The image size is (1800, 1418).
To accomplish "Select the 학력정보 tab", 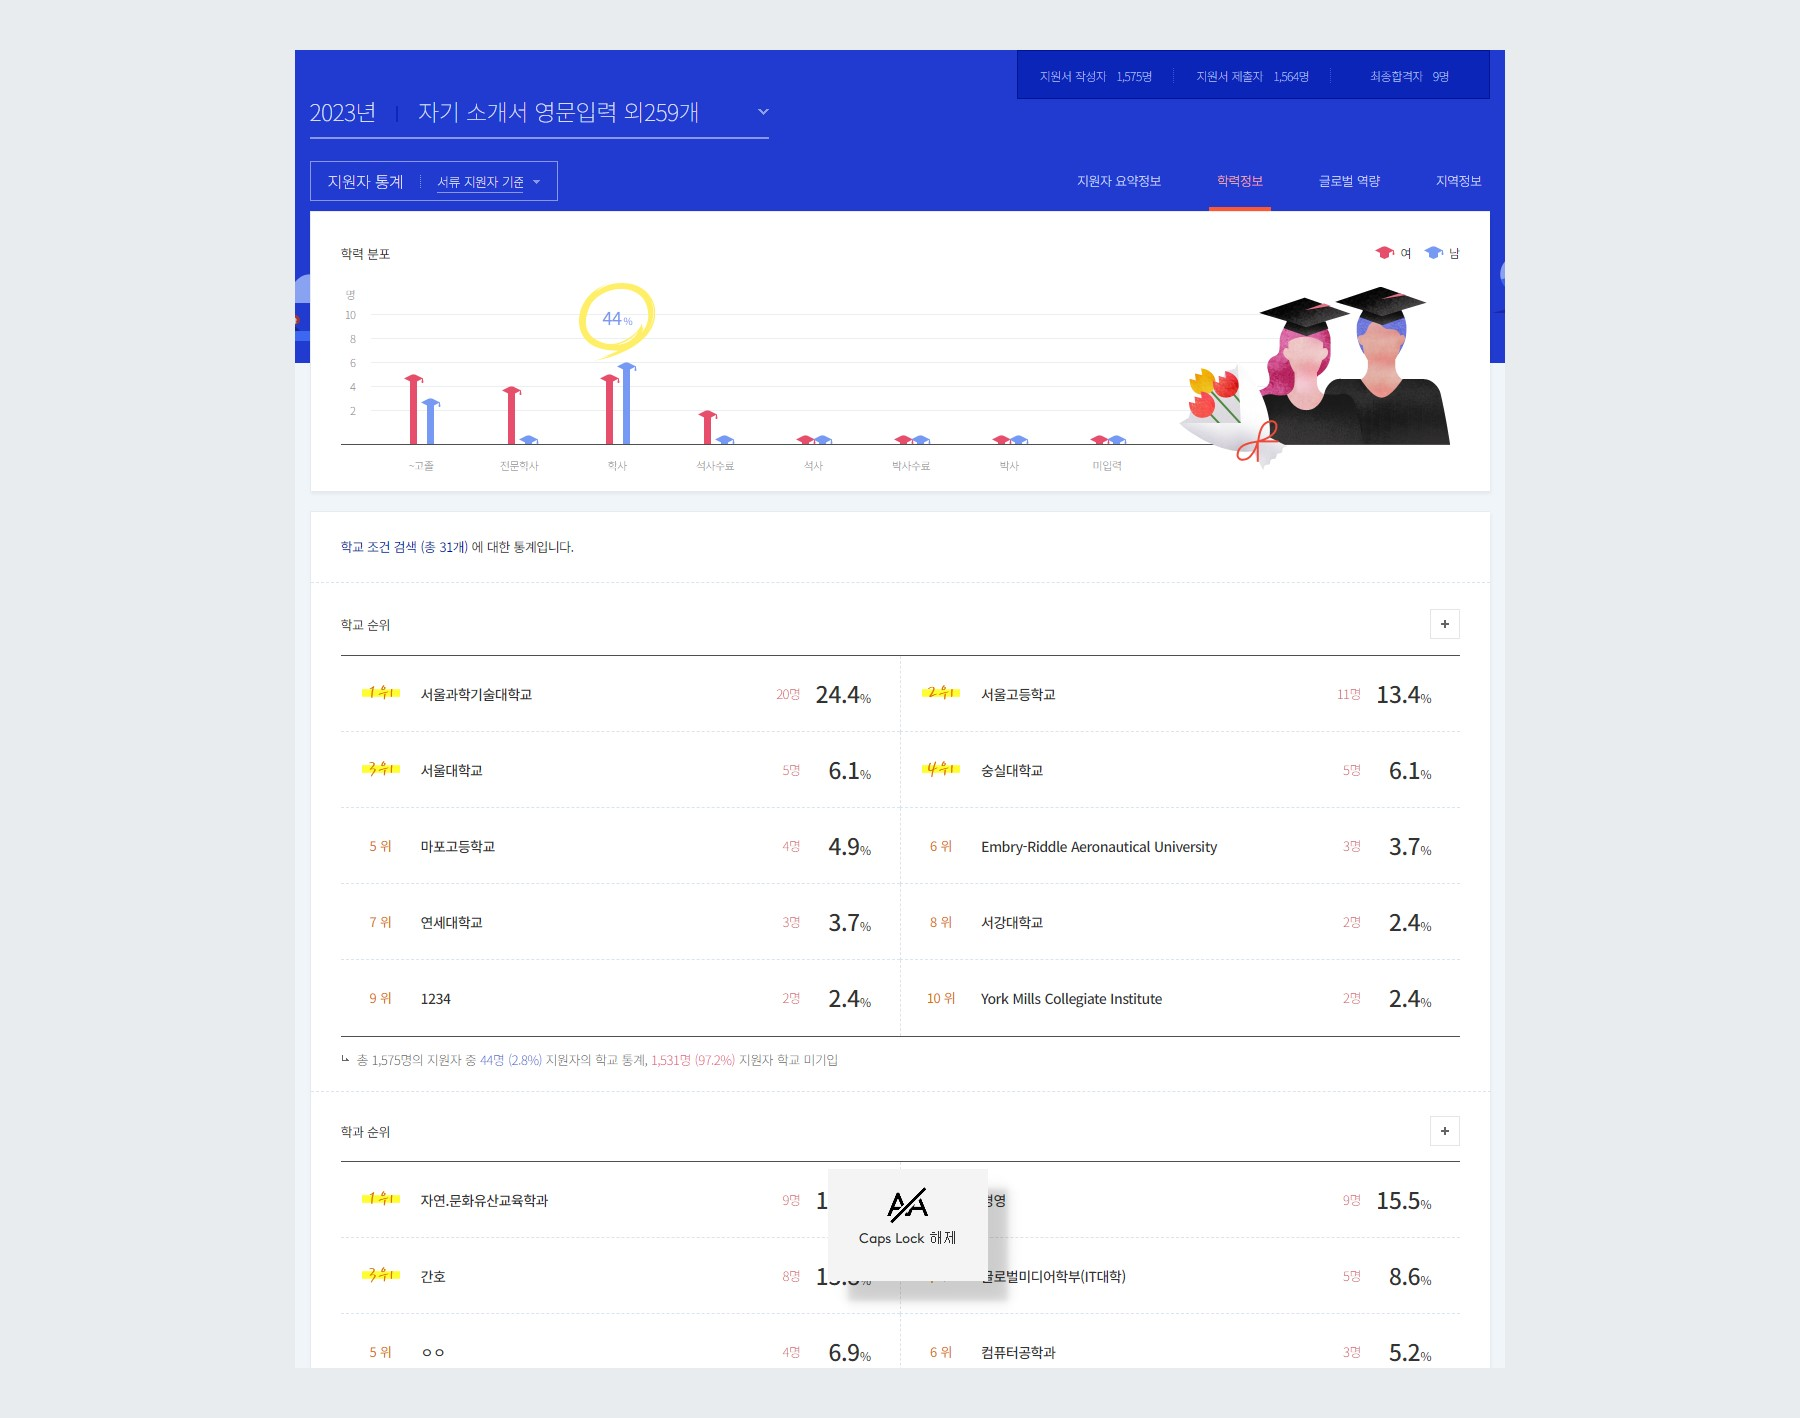I will point(1240,181).
